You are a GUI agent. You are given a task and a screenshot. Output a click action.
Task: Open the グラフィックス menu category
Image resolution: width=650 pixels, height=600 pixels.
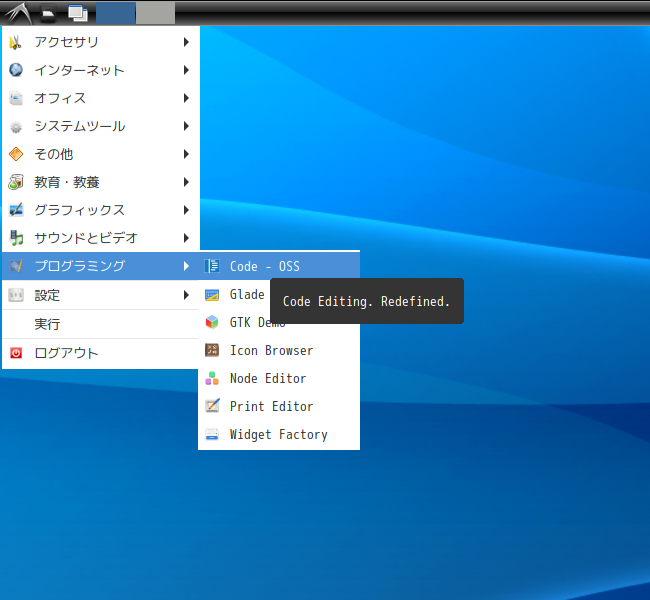[80, 210]
